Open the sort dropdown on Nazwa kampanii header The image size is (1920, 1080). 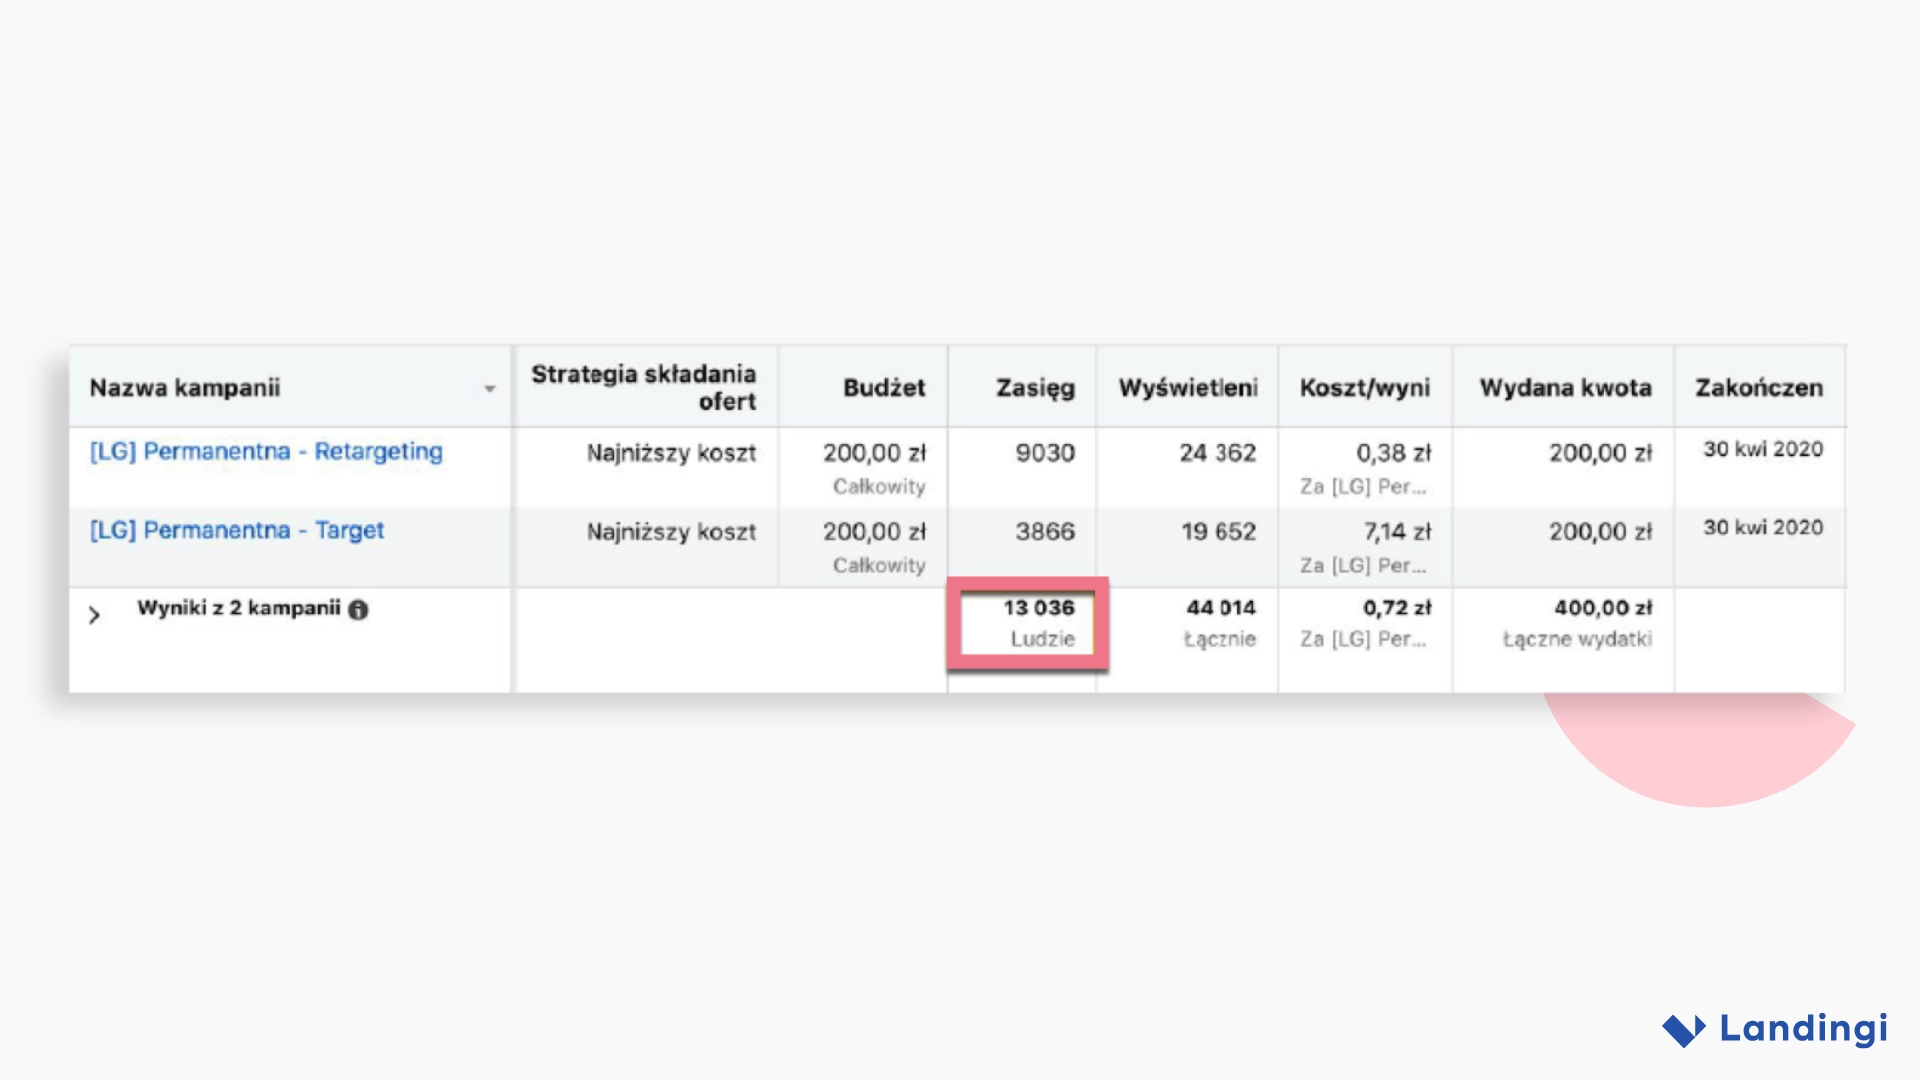tap(489, 388)
